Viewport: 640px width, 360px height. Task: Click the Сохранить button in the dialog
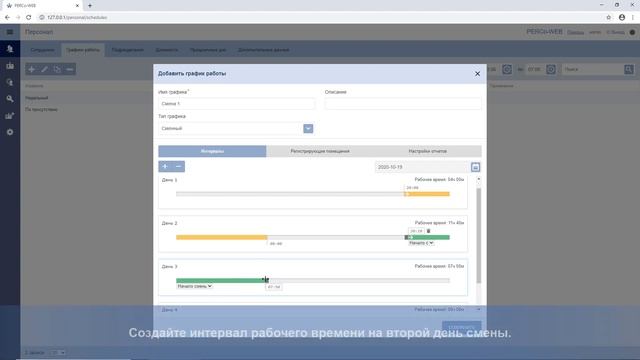point(461,327)
